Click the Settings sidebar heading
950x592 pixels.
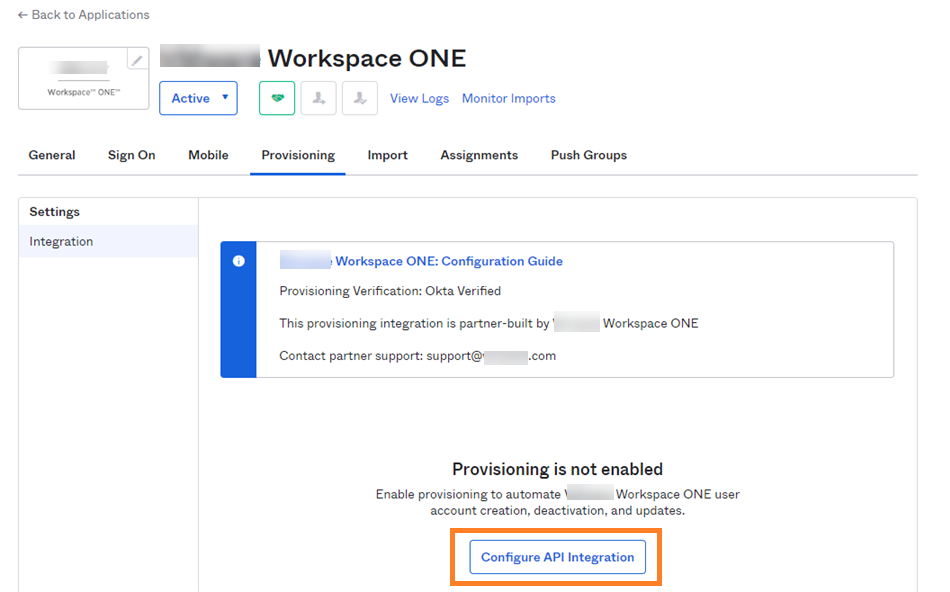point(55,211)
